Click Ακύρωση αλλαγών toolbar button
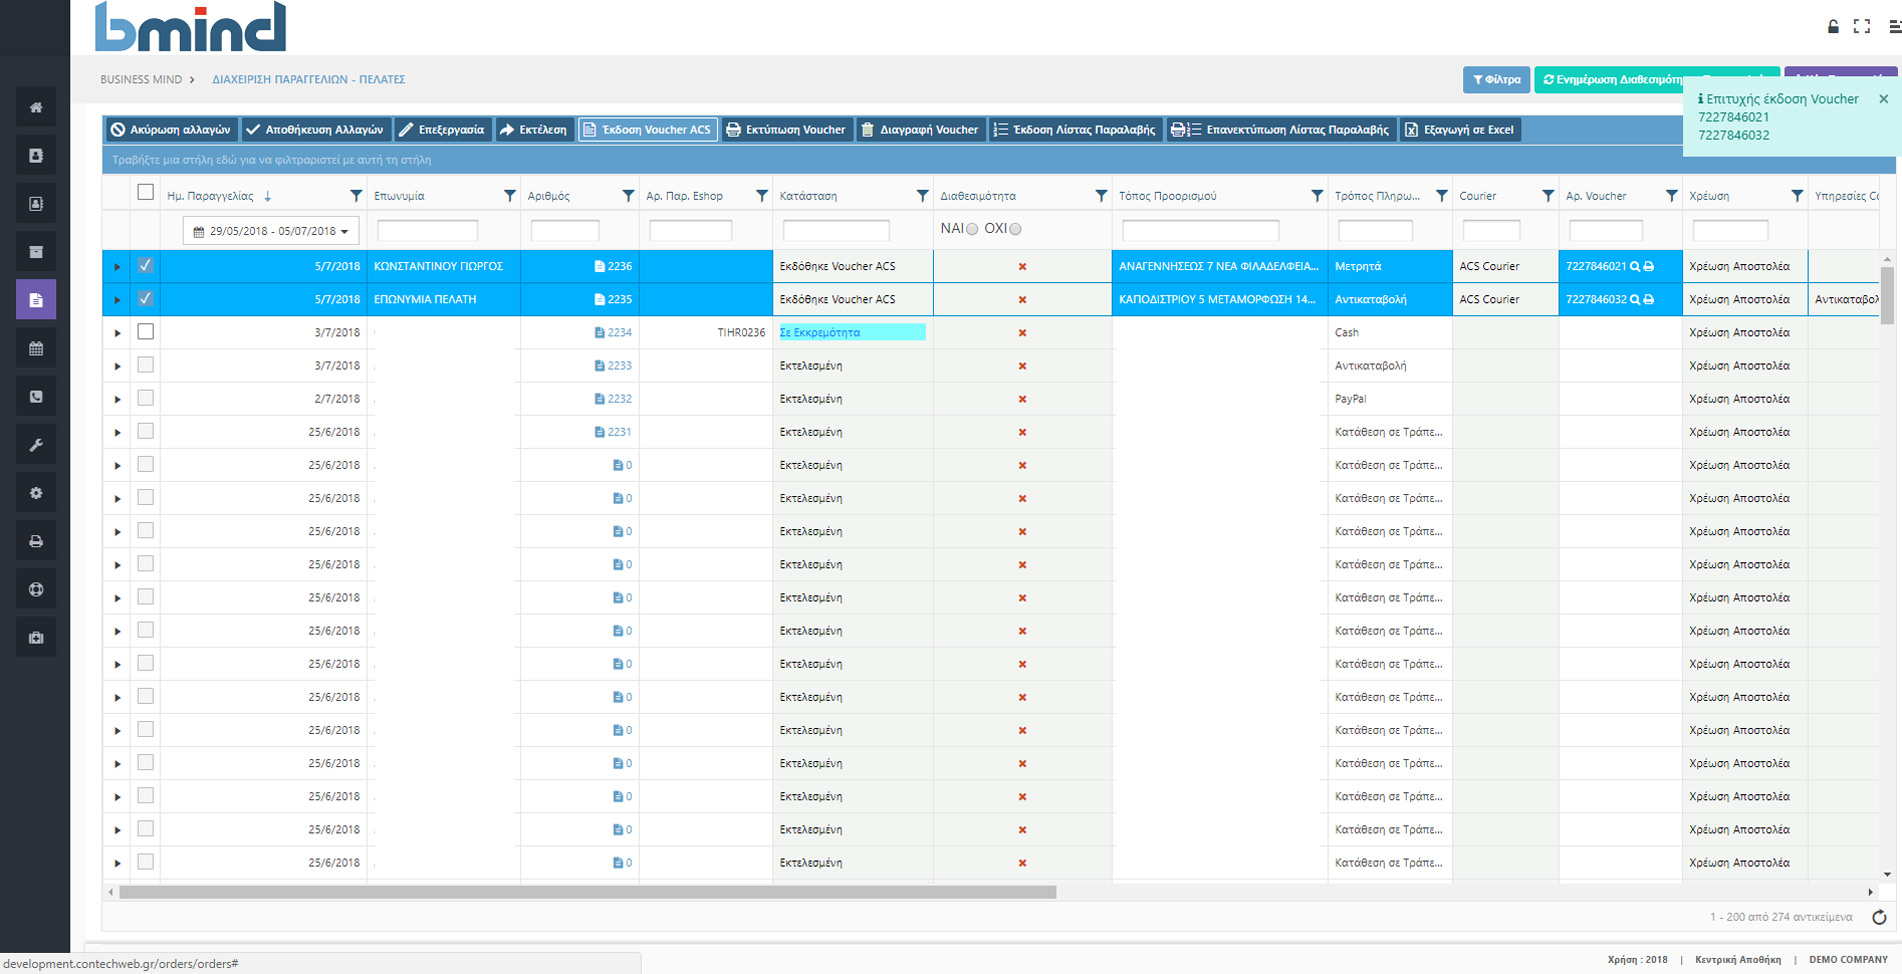 pyautogui.click(x=170, y=130)
